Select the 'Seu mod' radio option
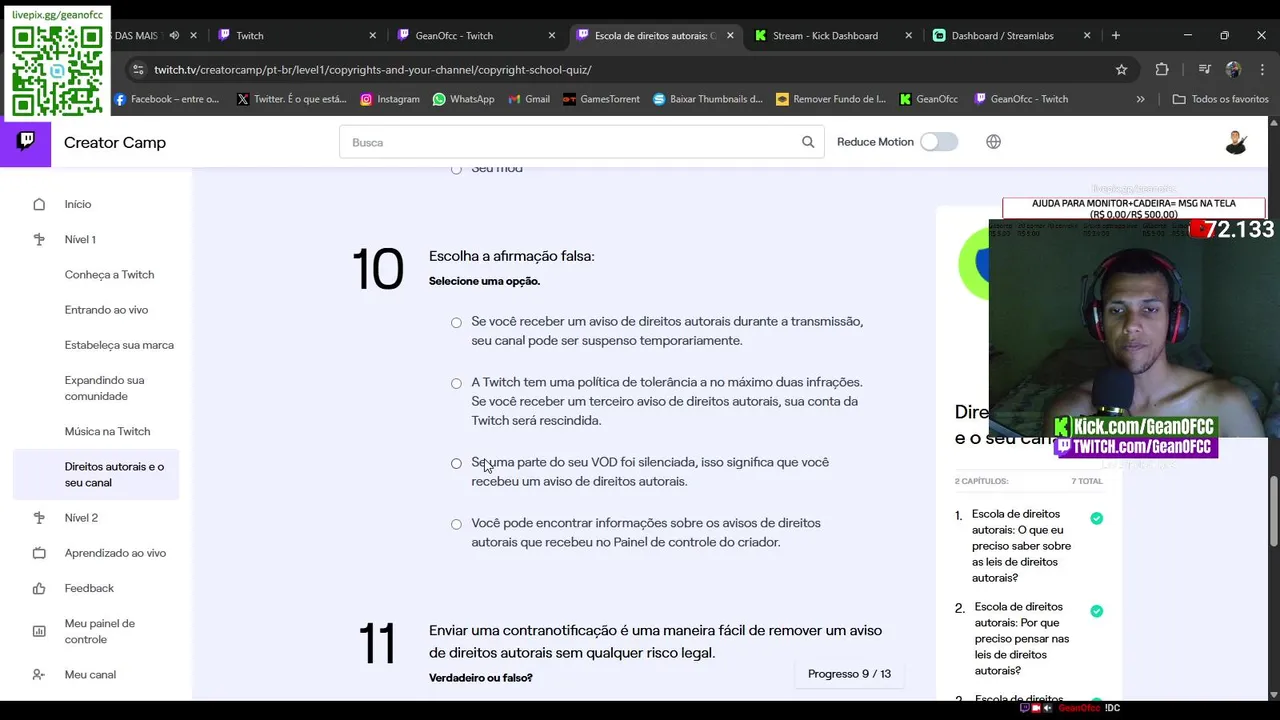This screenshot has height=720, width=1280. (x=456, y=169)
